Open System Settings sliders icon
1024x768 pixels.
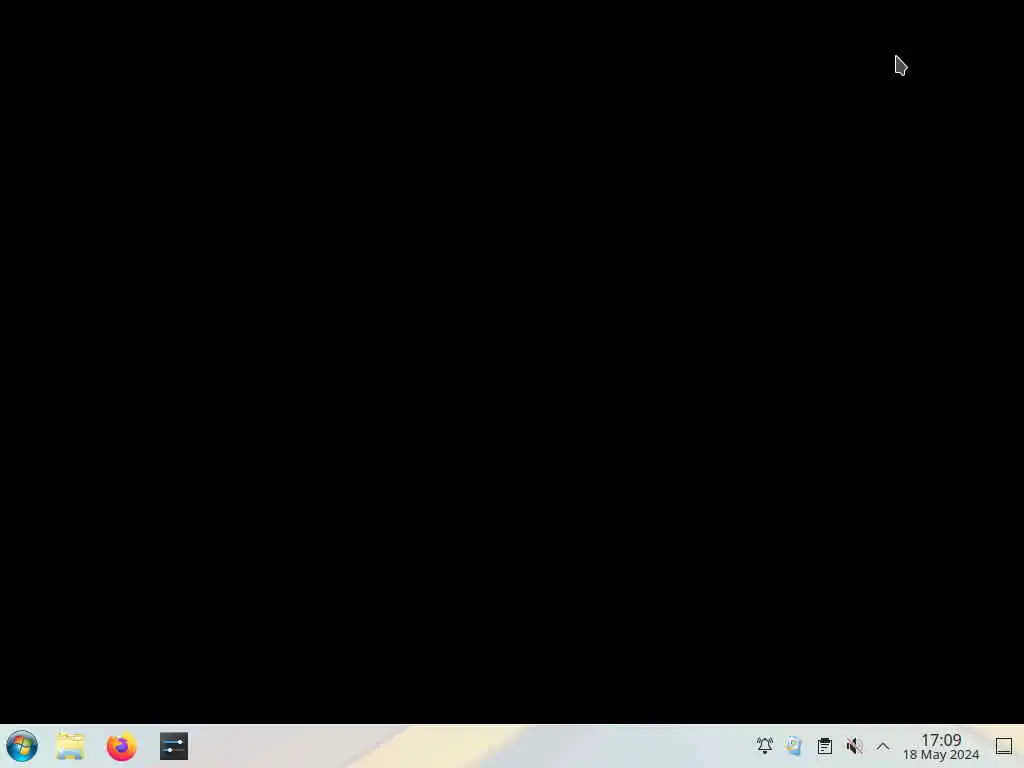click(174, 746)
